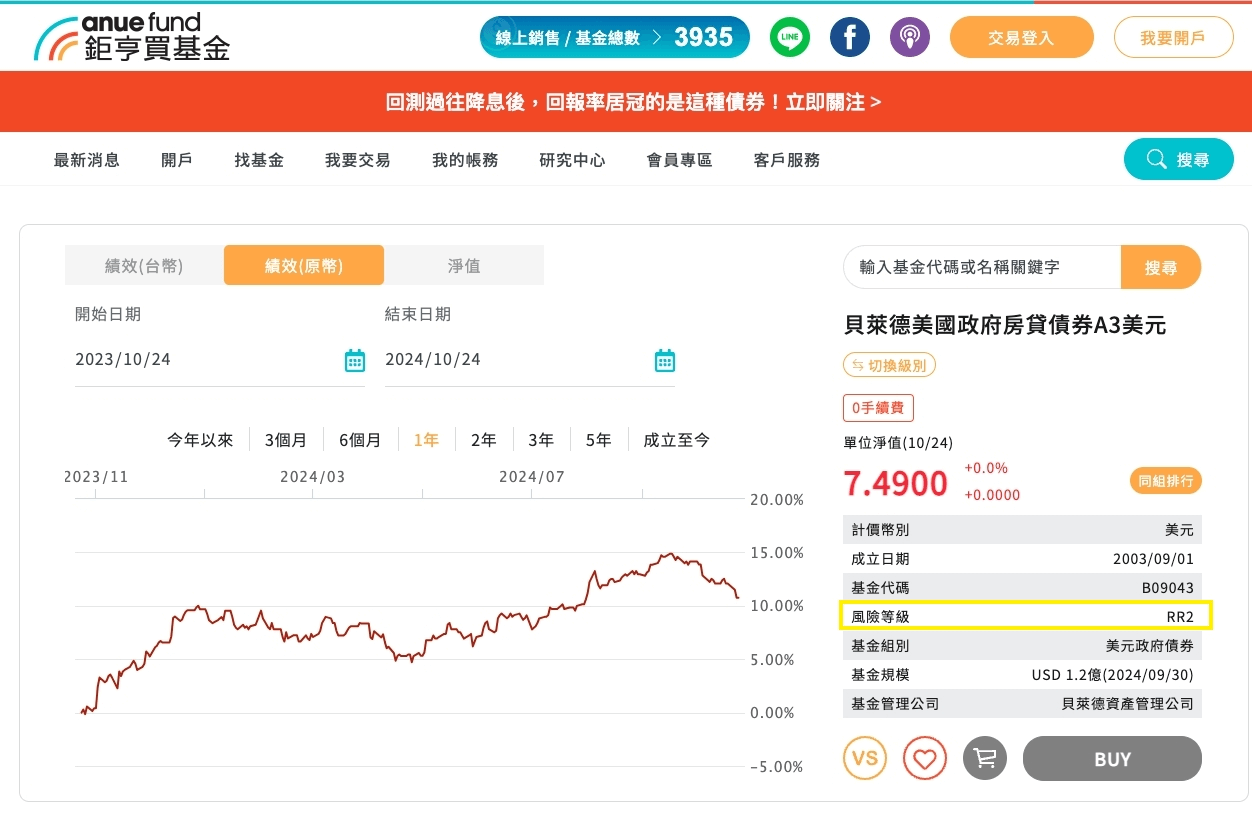Open 我要交易 menu

point(357,160)
